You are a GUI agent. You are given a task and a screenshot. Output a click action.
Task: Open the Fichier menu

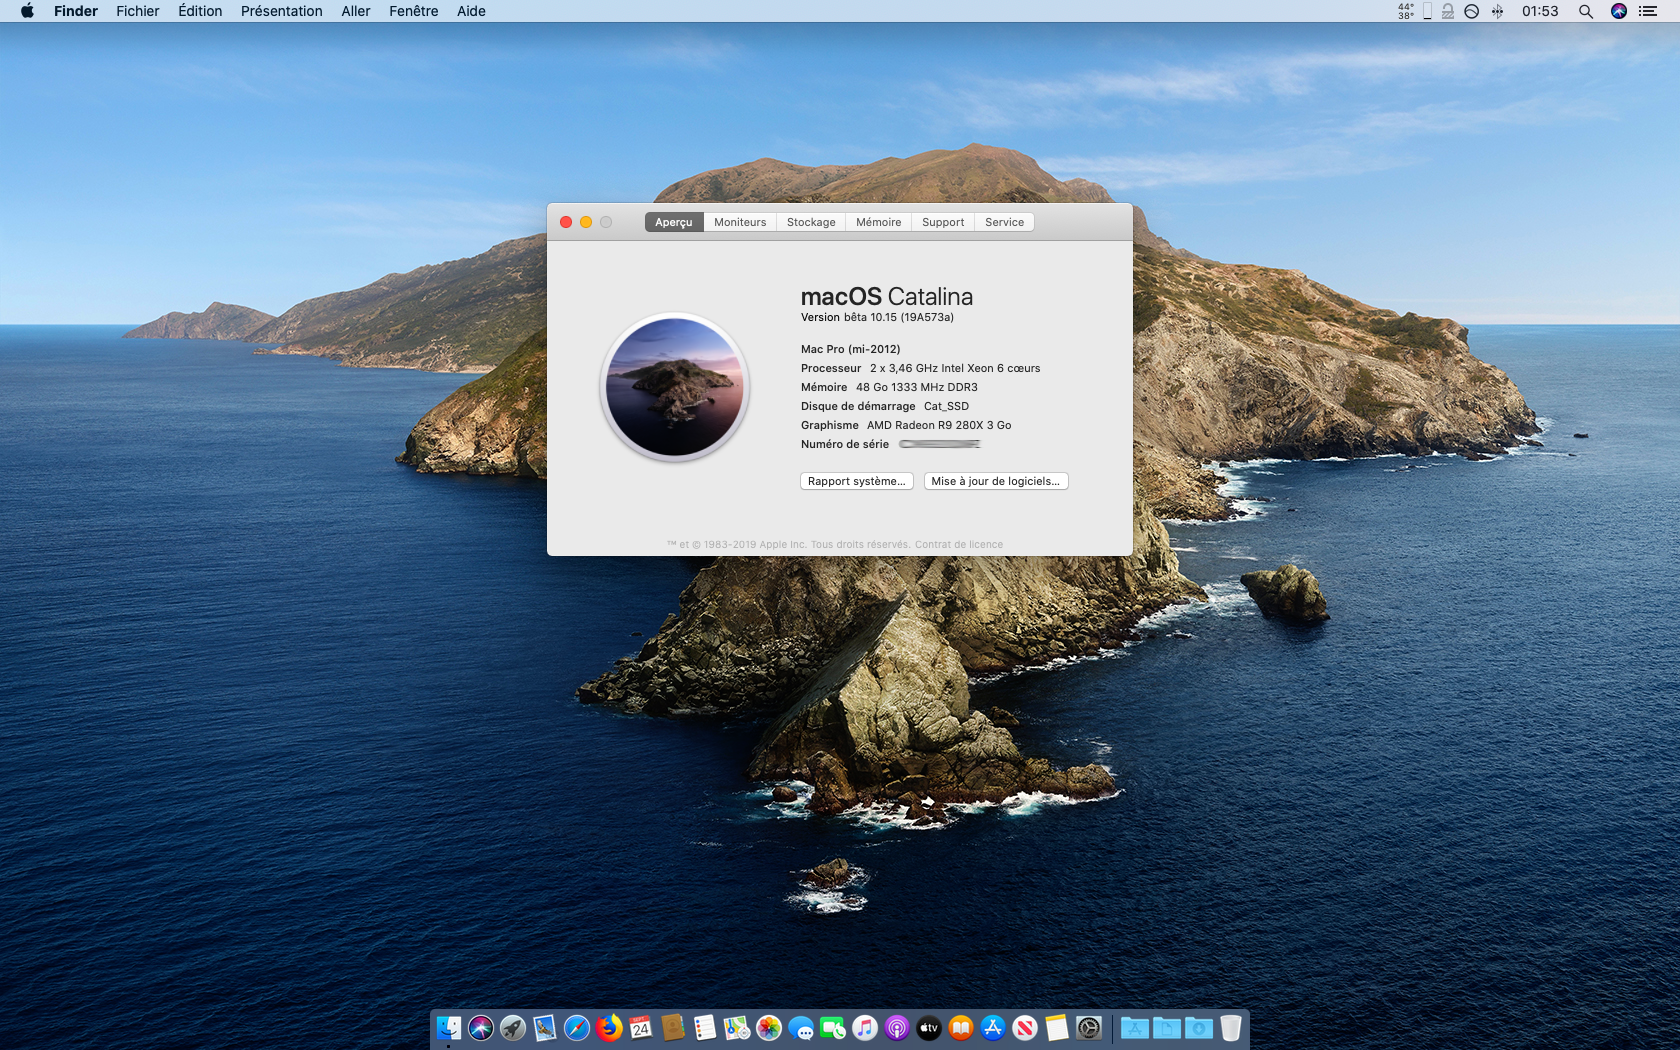(x=138, y=11)
